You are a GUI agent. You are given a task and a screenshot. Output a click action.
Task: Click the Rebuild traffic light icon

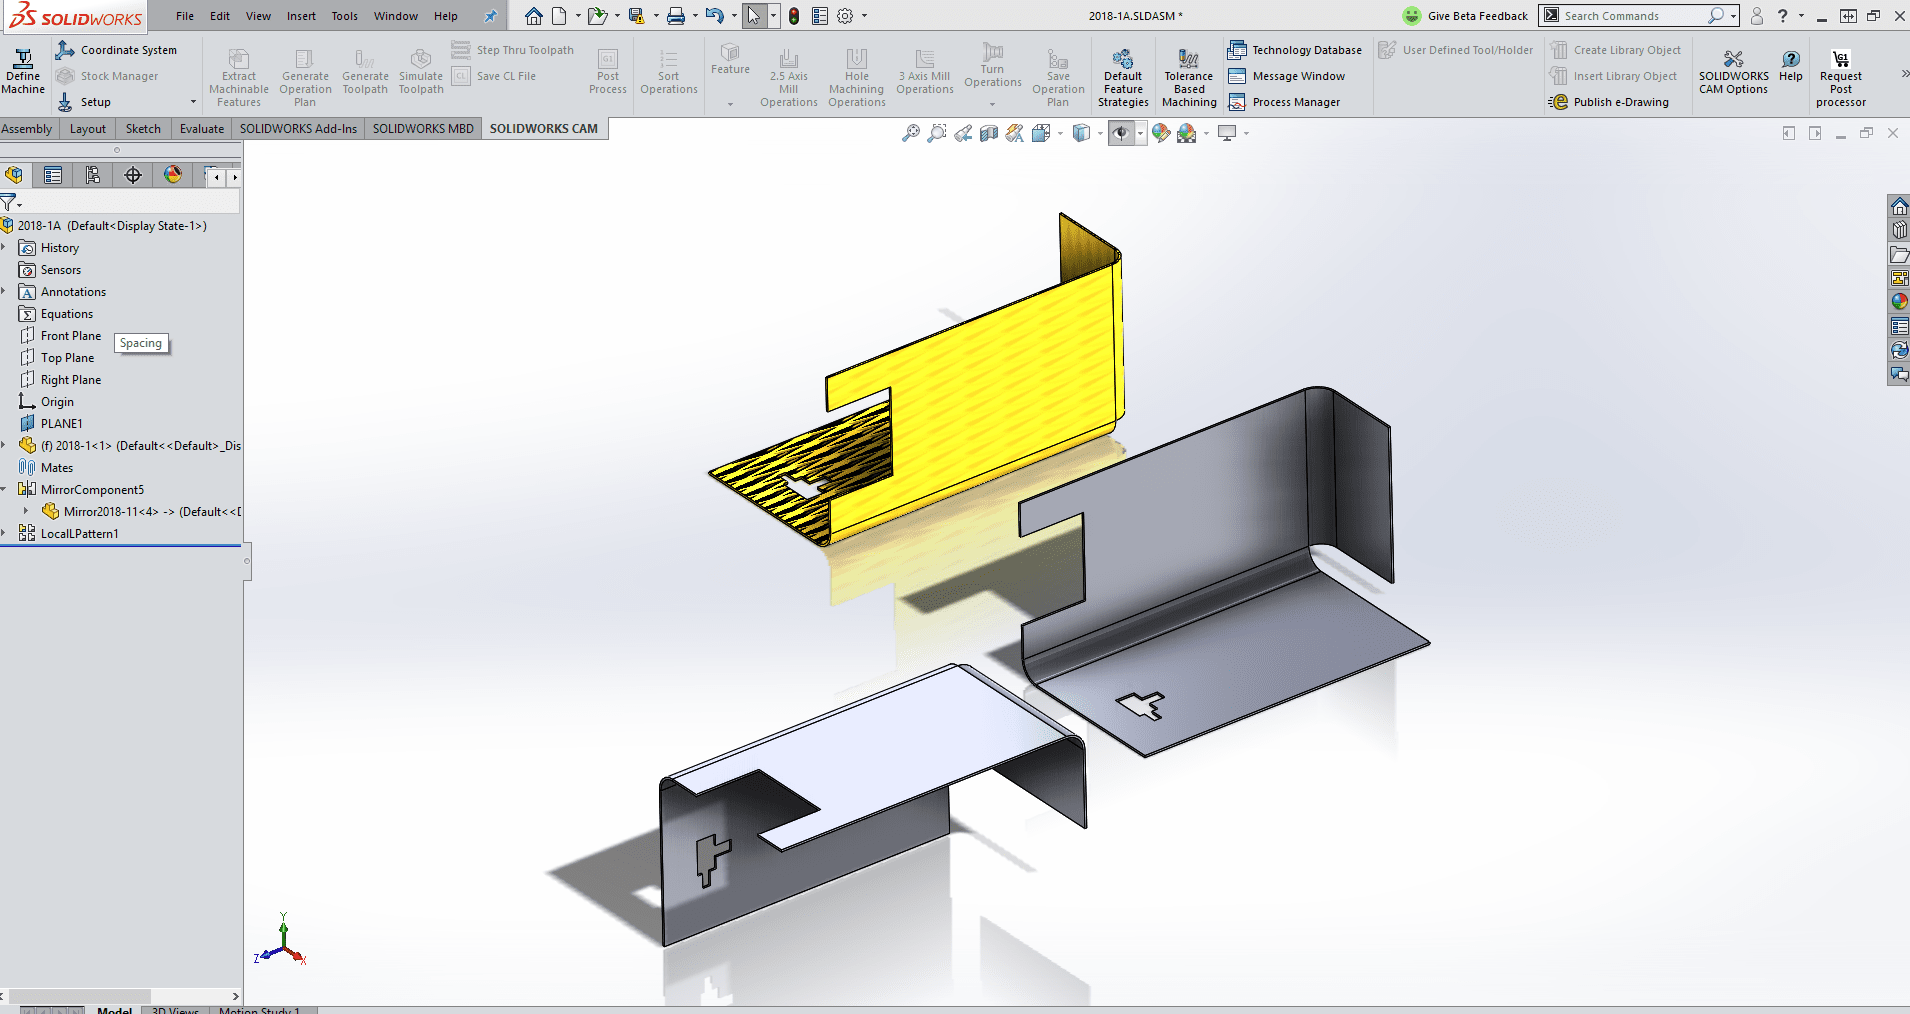(x=794, y=16)
